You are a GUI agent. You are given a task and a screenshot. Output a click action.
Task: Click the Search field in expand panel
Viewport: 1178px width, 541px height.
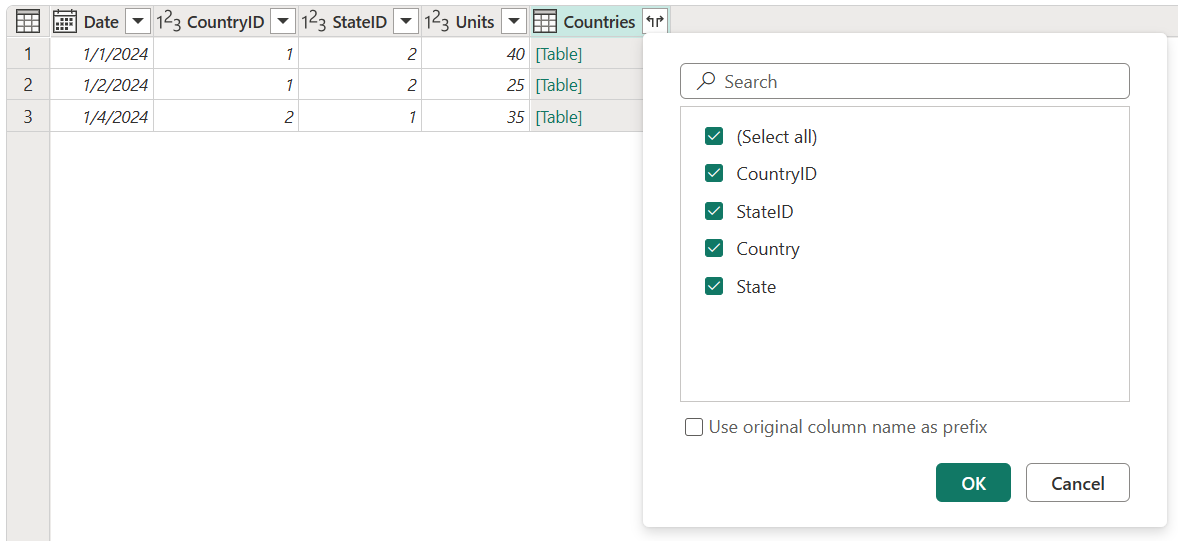(x=904, y=82)
